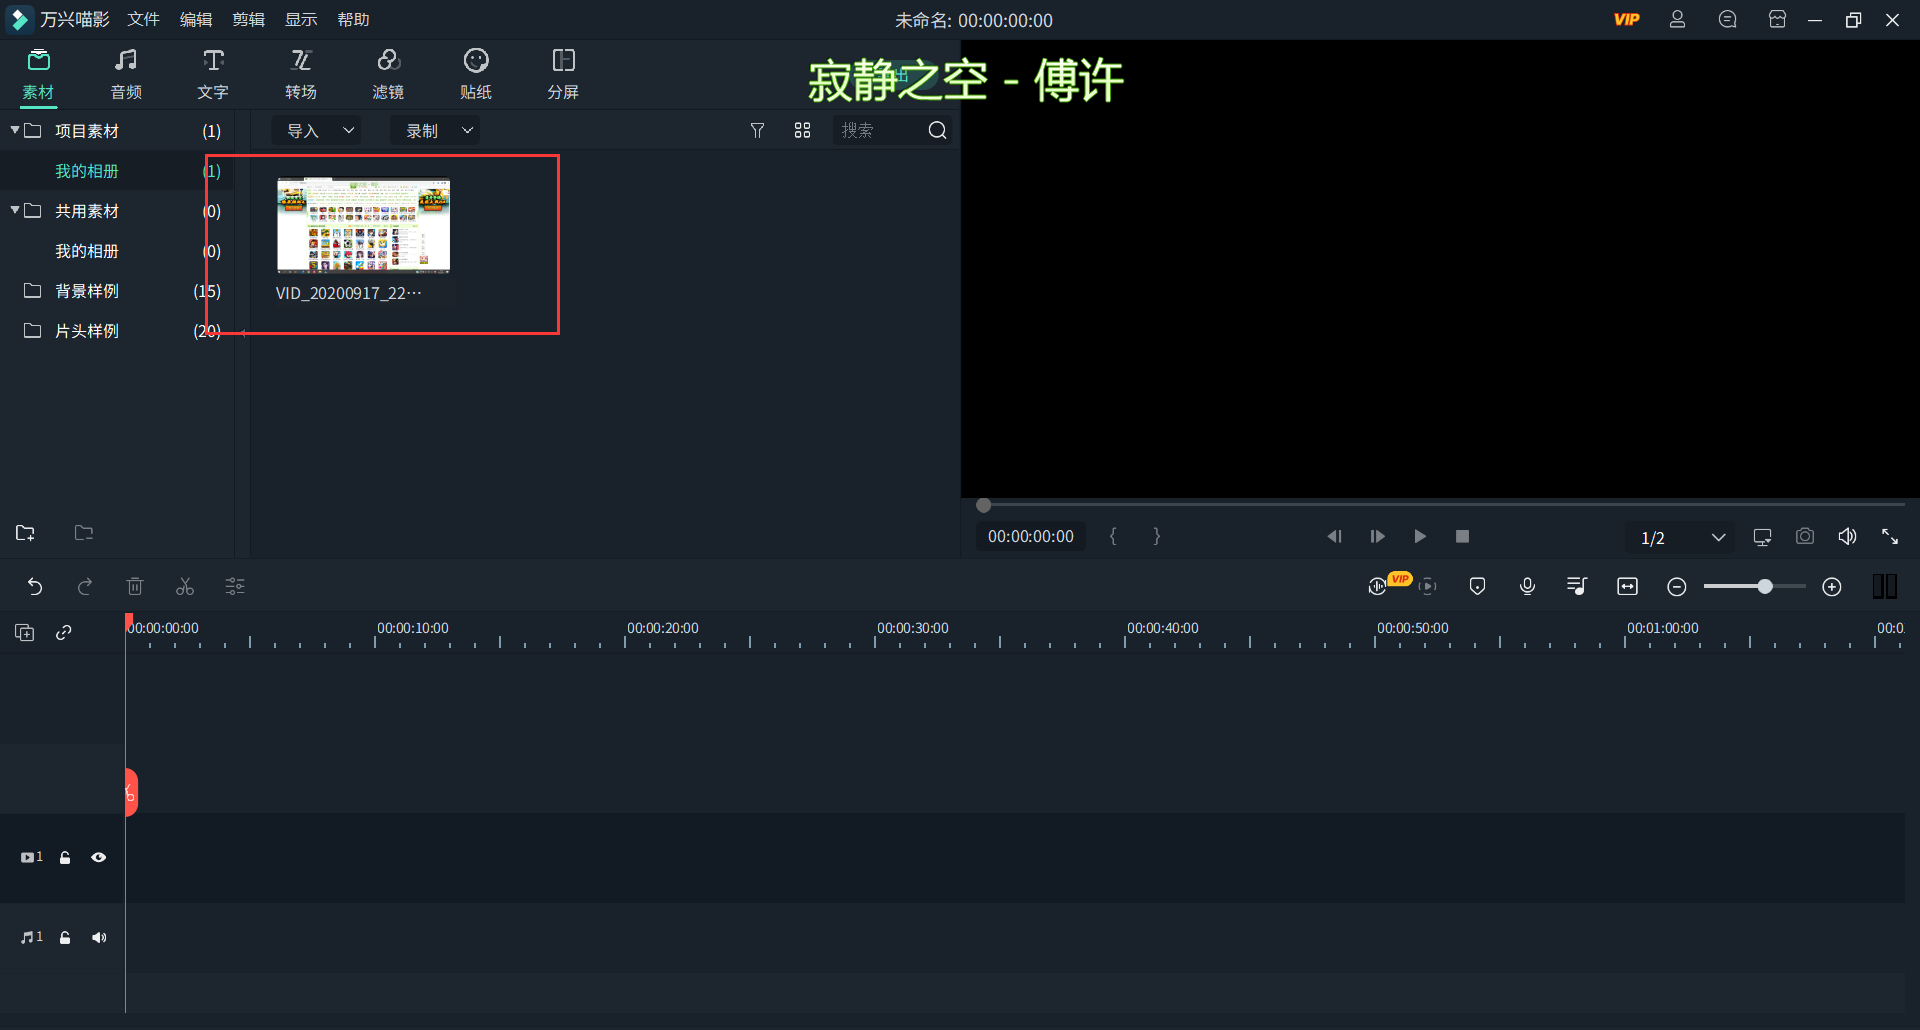Viewport: 1920px width, 1030px height.
Task: Switch to the 转场 transitions tab
Action: 300,73
